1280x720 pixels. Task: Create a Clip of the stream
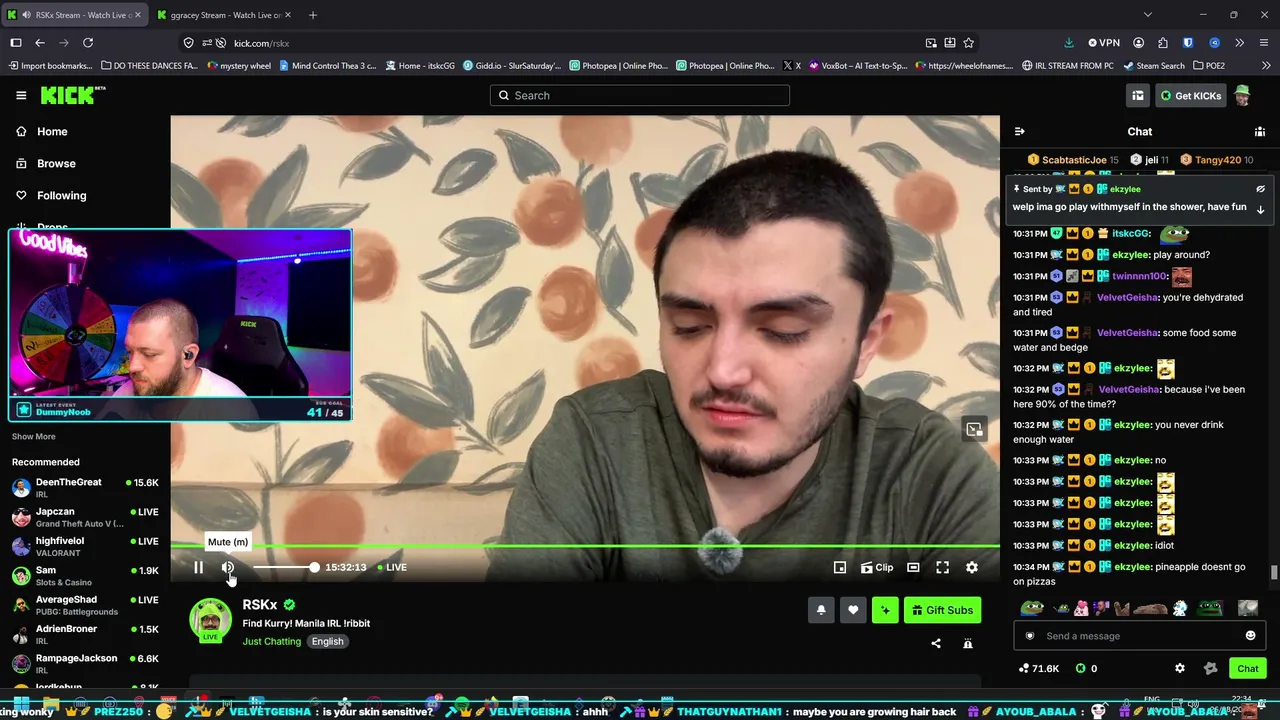coord(877,567)
